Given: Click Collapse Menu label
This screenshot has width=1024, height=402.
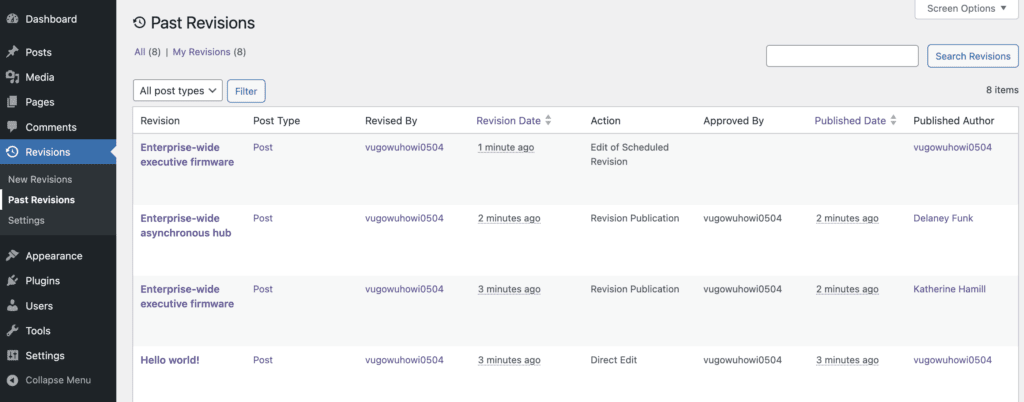Looking at the screenshot, I should coord(58,380).
